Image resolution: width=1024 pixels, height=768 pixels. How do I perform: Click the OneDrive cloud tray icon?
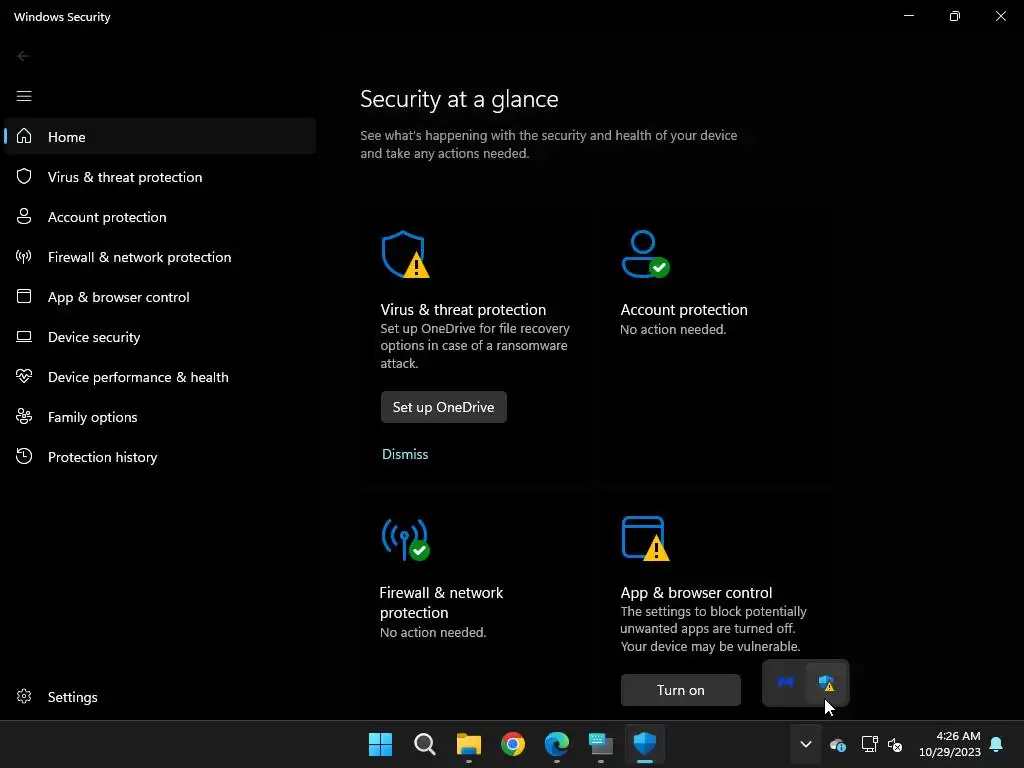[838, 744]
